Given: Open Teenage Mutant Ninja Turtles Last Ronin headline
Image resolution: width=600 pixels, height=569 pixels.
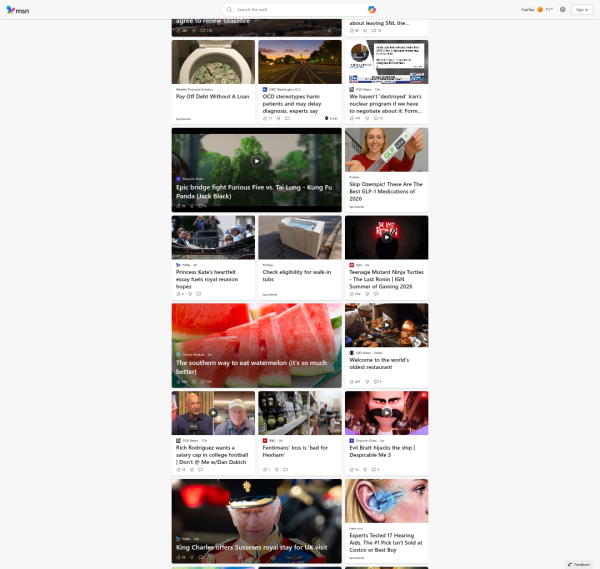Looking at the screenshot, I should click(x=386, y=279).
